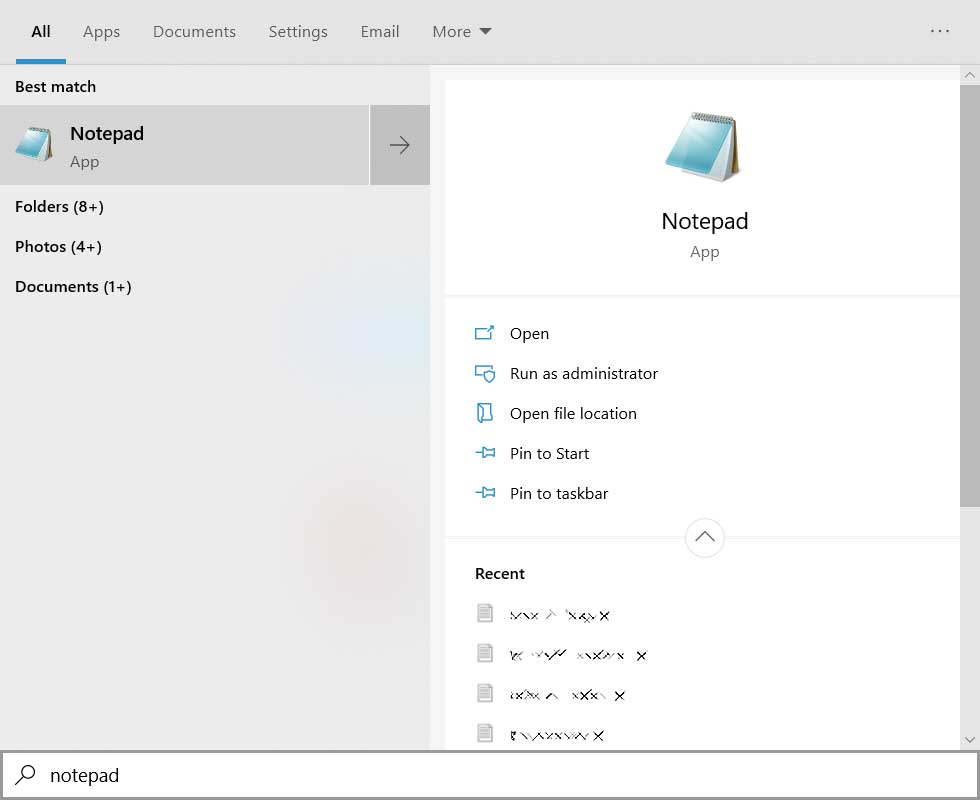
Task: Click the magnifier search icon
Action: coord(26,774)
